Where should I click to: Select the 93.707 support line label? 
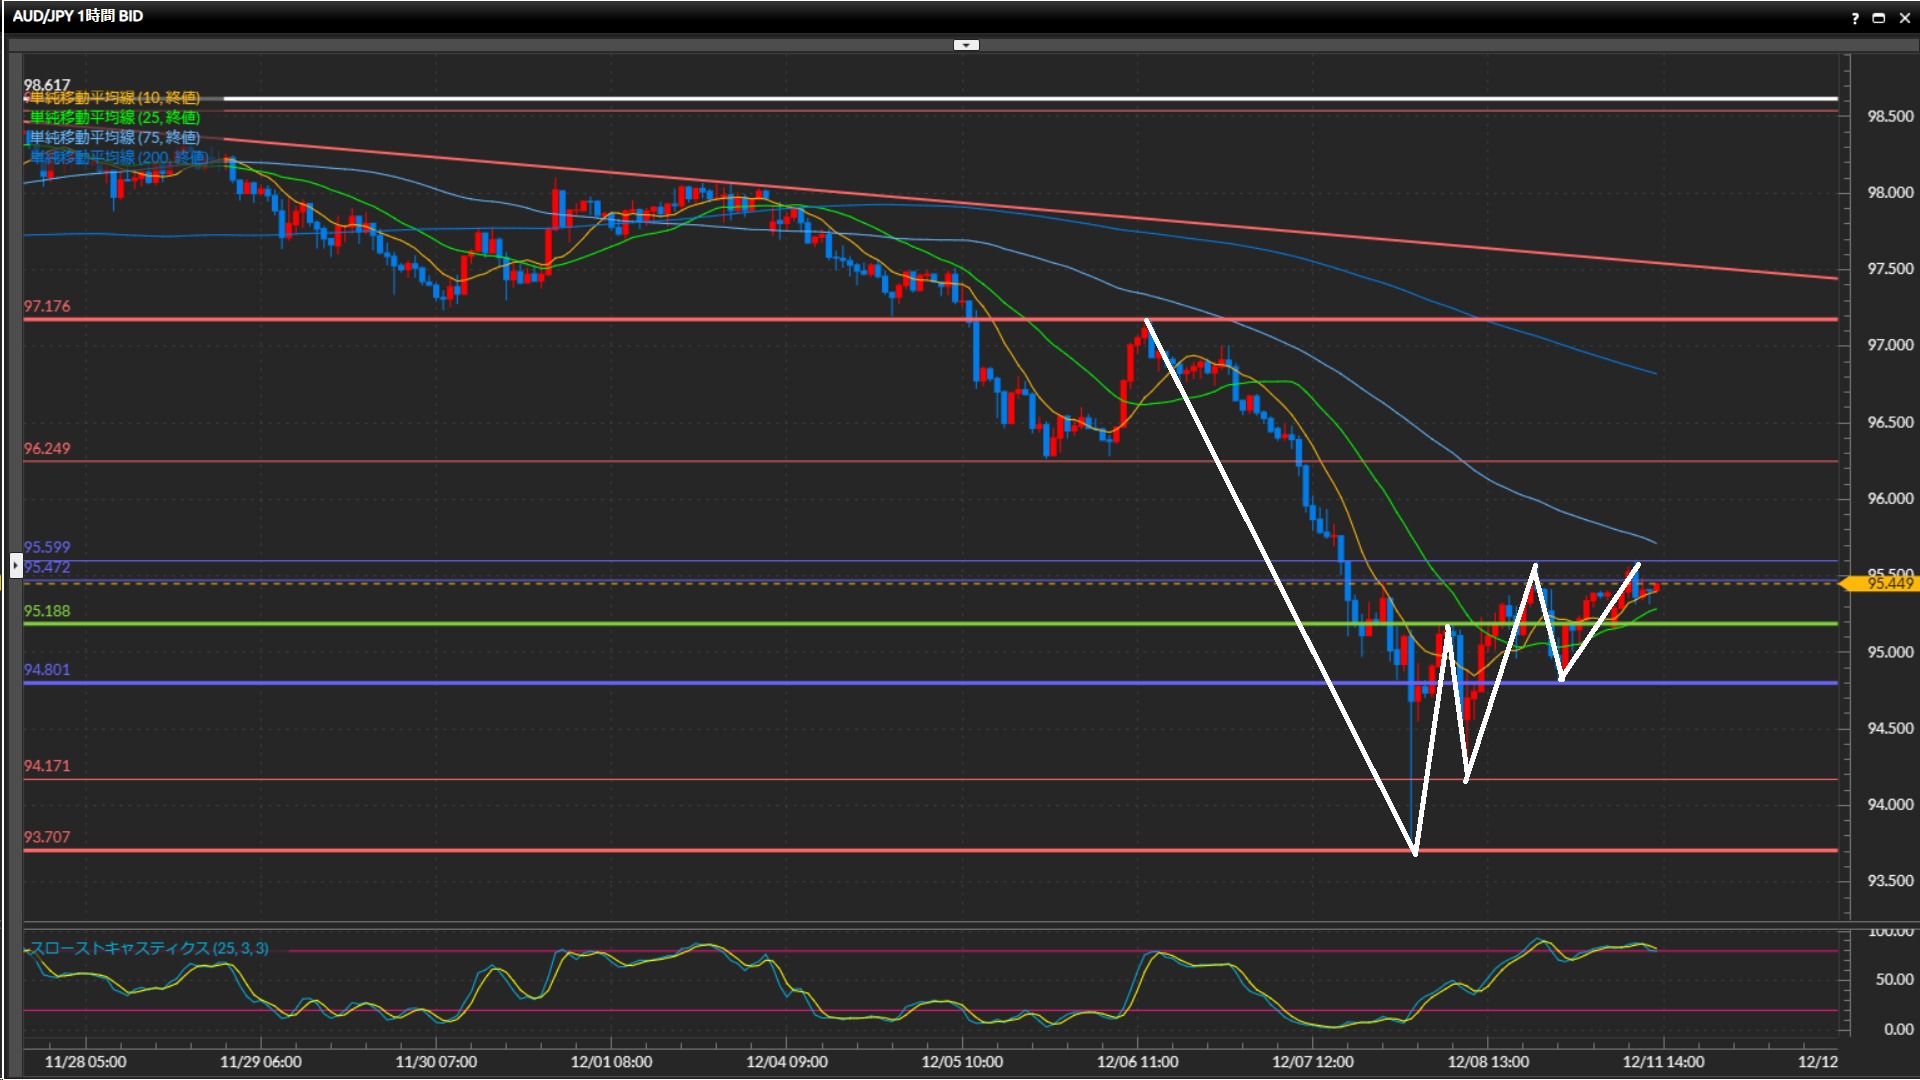tap(47, 837)
